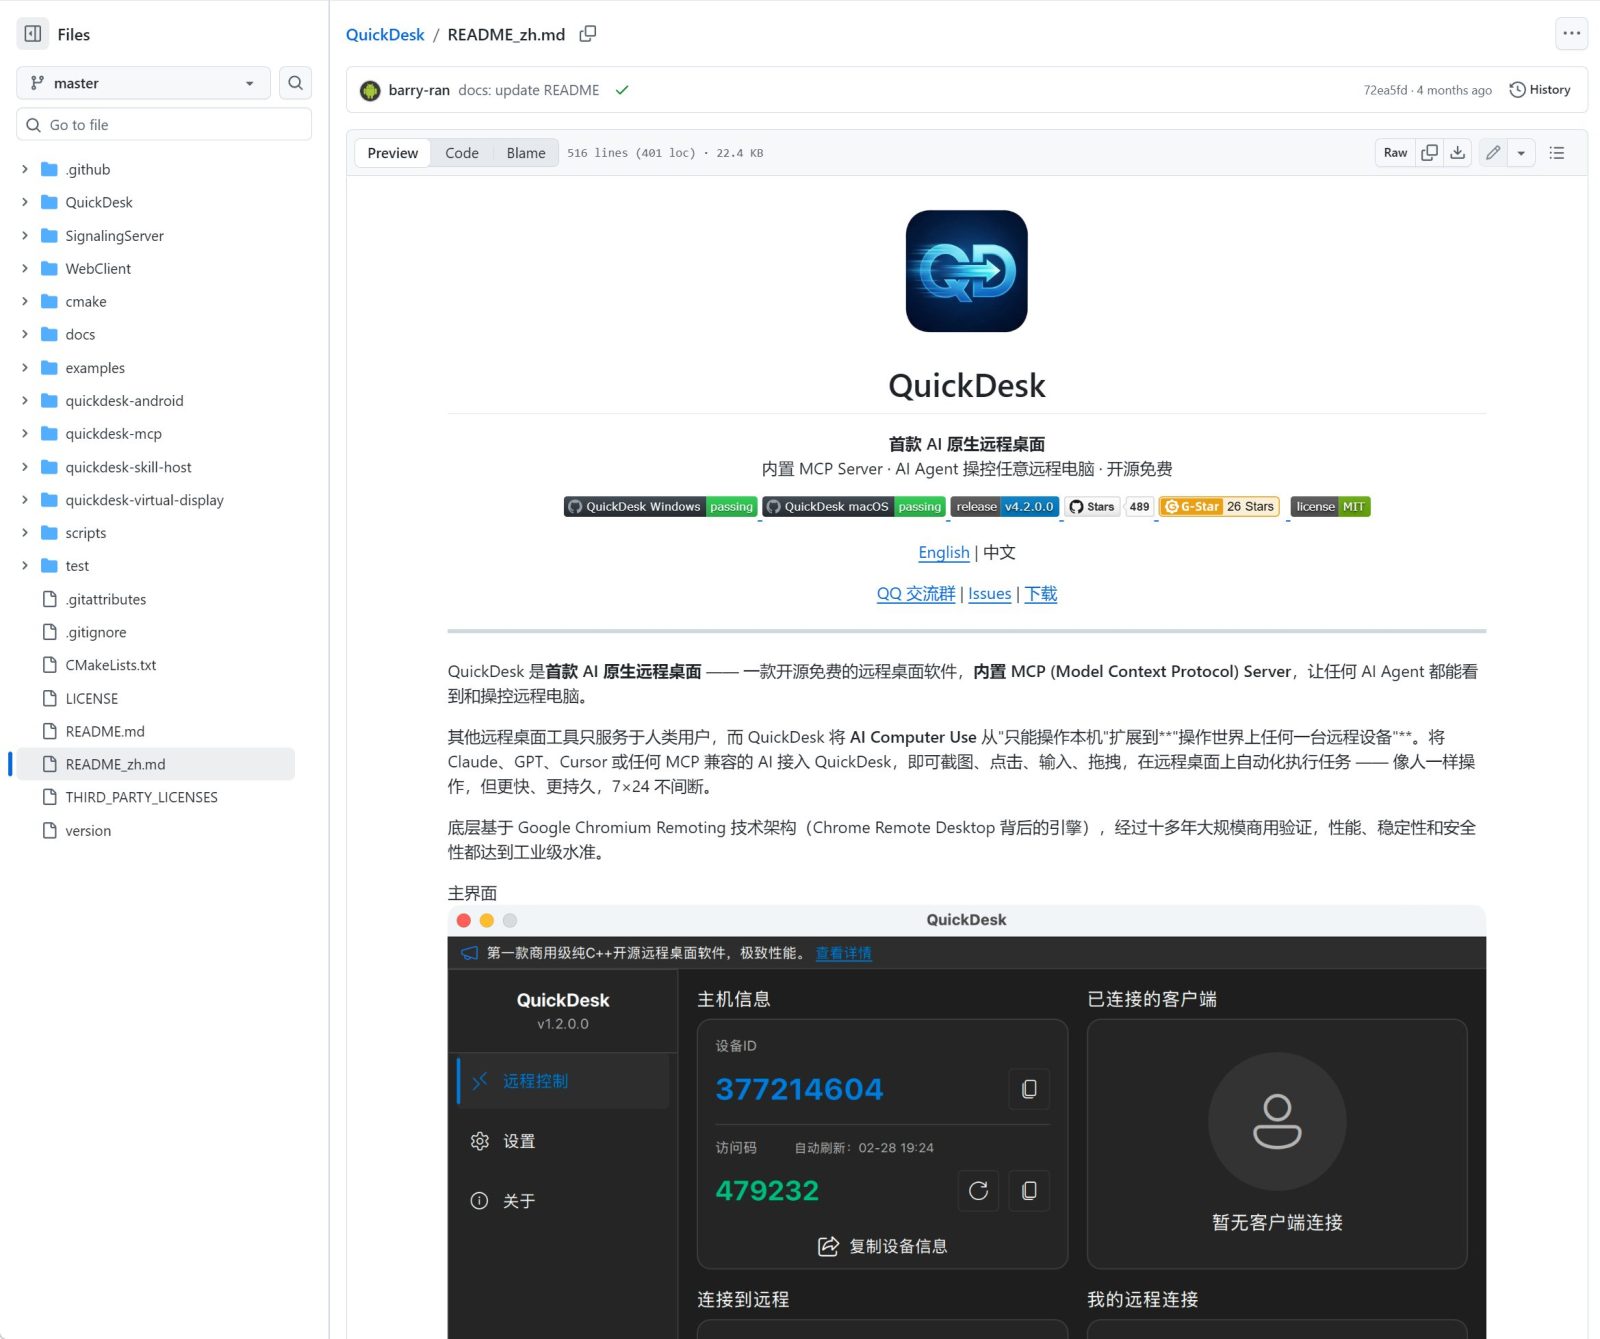Click the QuickDesk logo image
The width and height of the screenshot is (1600, 1339).
pos(967,271)
